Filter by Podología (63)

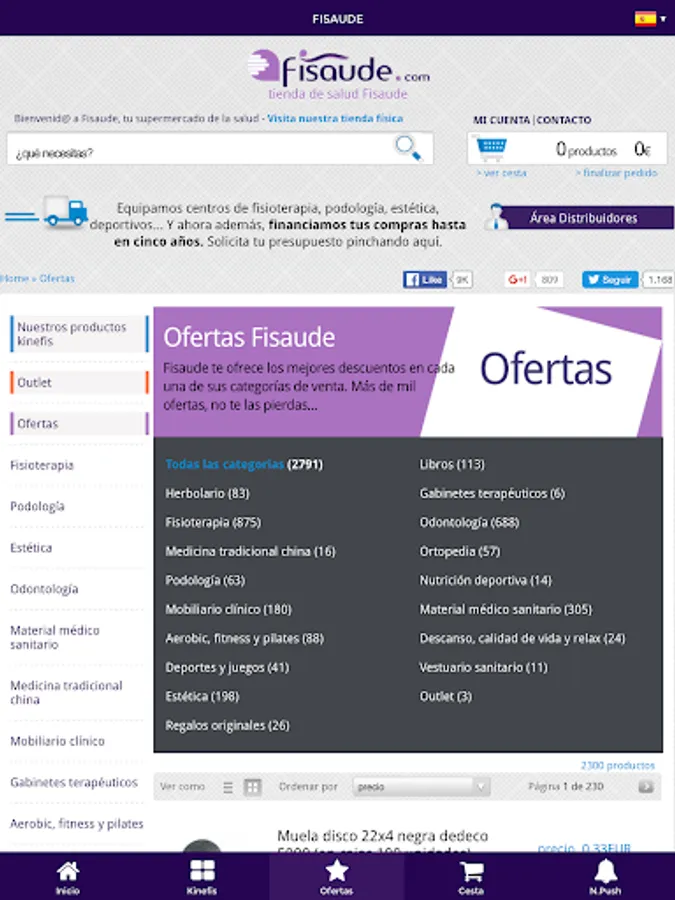point(205,580)
